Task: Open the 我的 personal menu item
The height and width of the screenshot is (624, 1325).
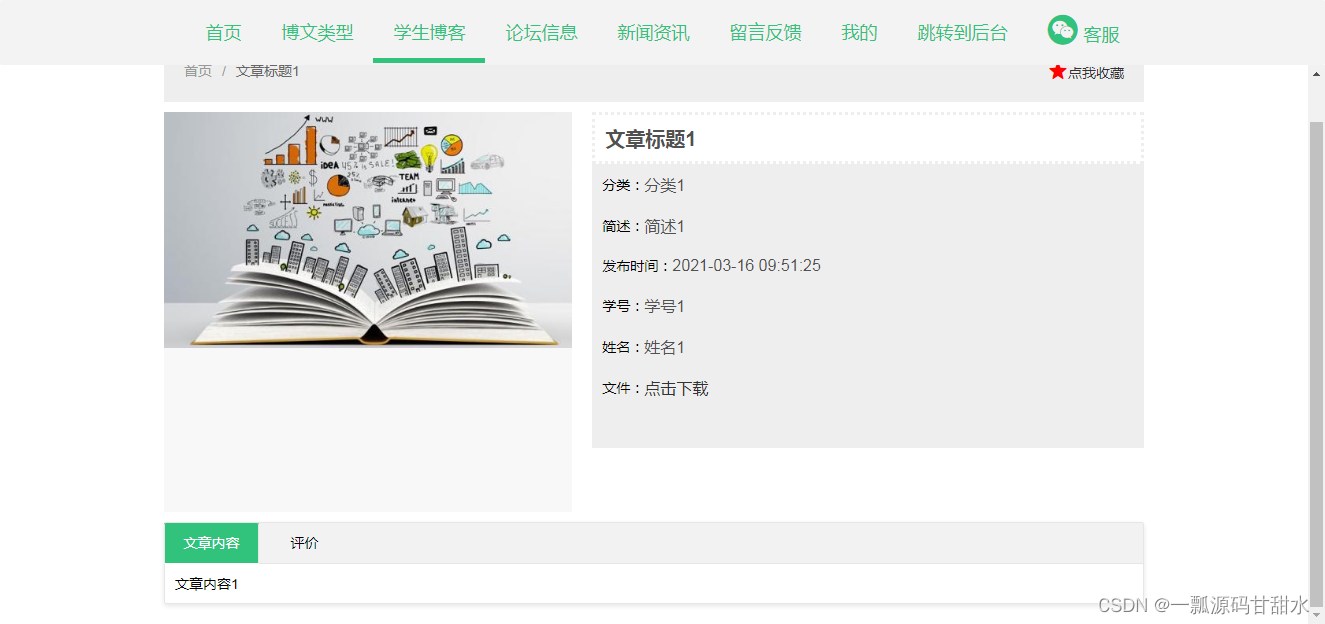Action: tap(858, 32)
